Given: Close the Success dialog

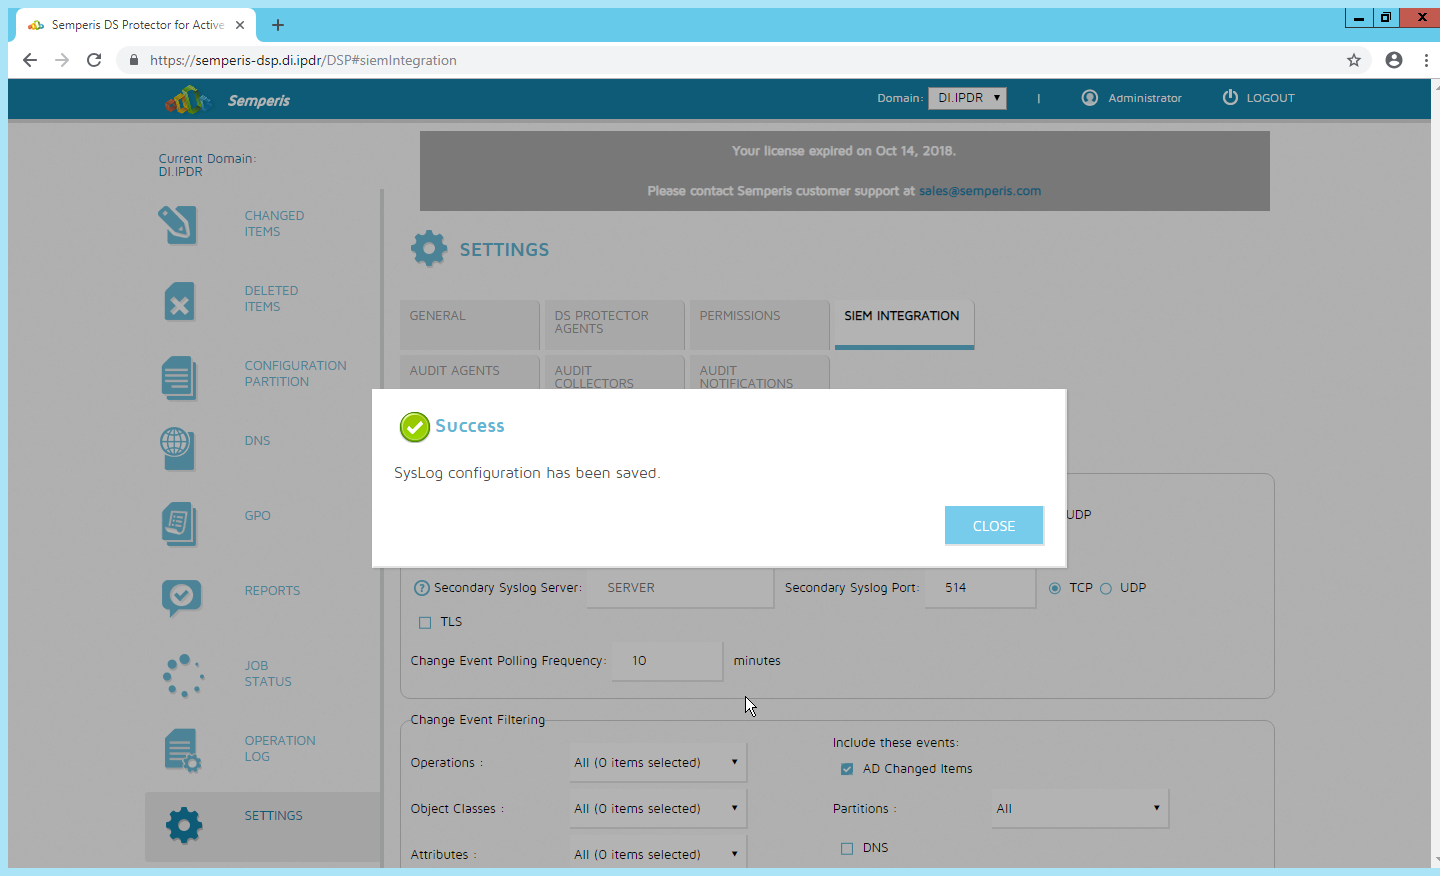Looking at the screenshot, I should pos(993,526).
